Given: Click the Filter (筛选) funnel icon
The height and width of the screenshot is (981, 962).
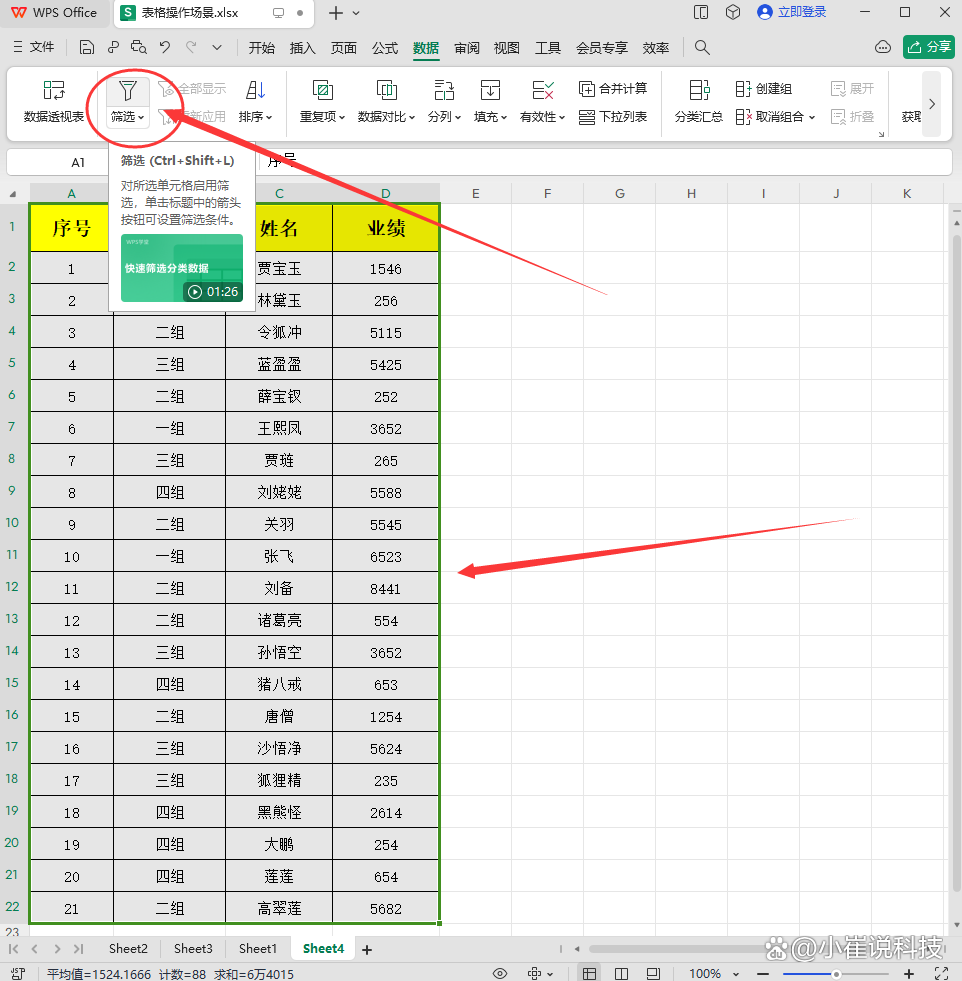Looking at the screenshot, I should pos(128,91).
